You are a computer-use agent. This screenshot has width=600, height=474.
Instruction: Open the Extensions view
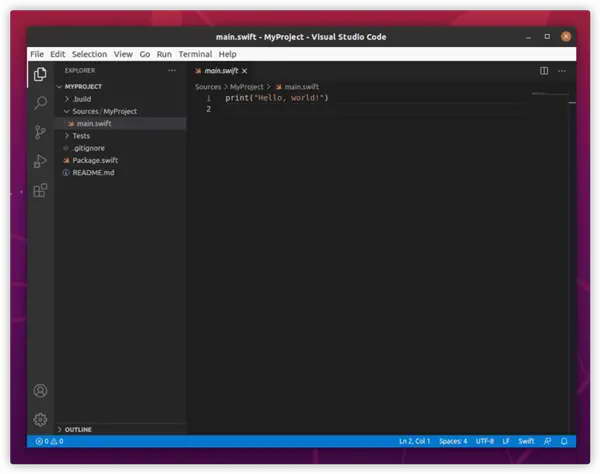point(40,190)
